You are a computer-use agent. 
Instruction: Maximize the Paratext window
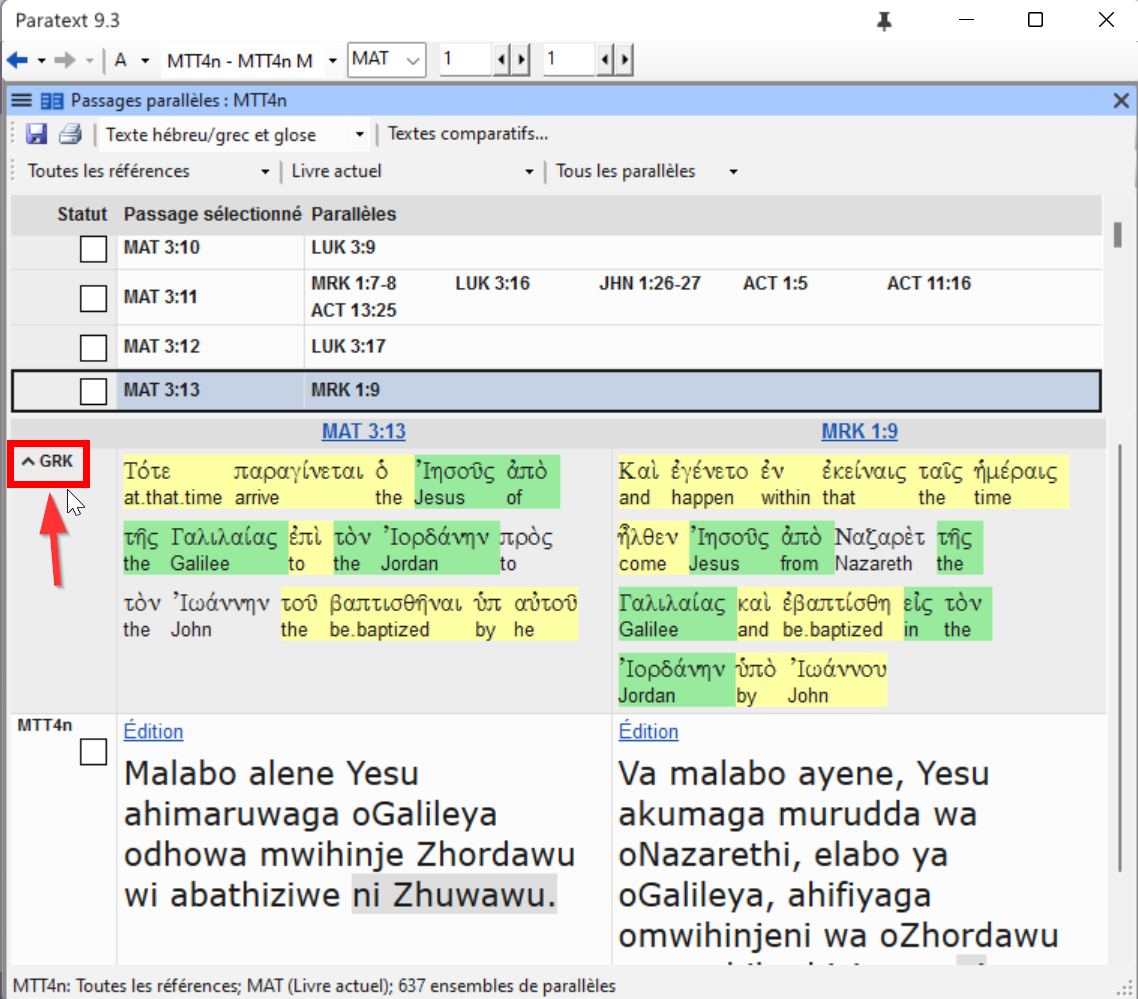coord(1036,20)
